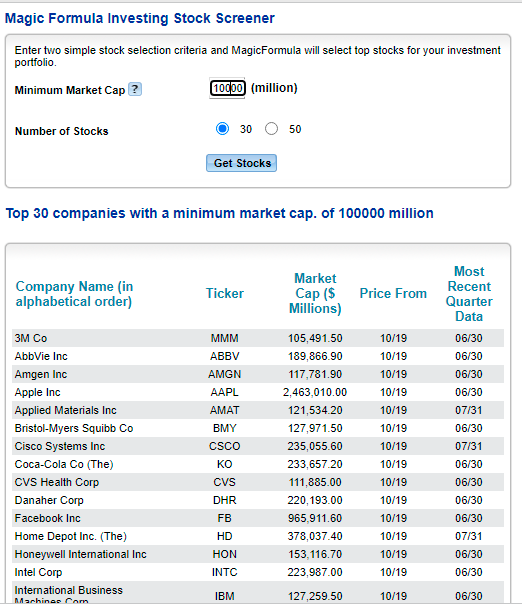
Task: Click the CVS ticker symbol
Action: pos(225,482)
